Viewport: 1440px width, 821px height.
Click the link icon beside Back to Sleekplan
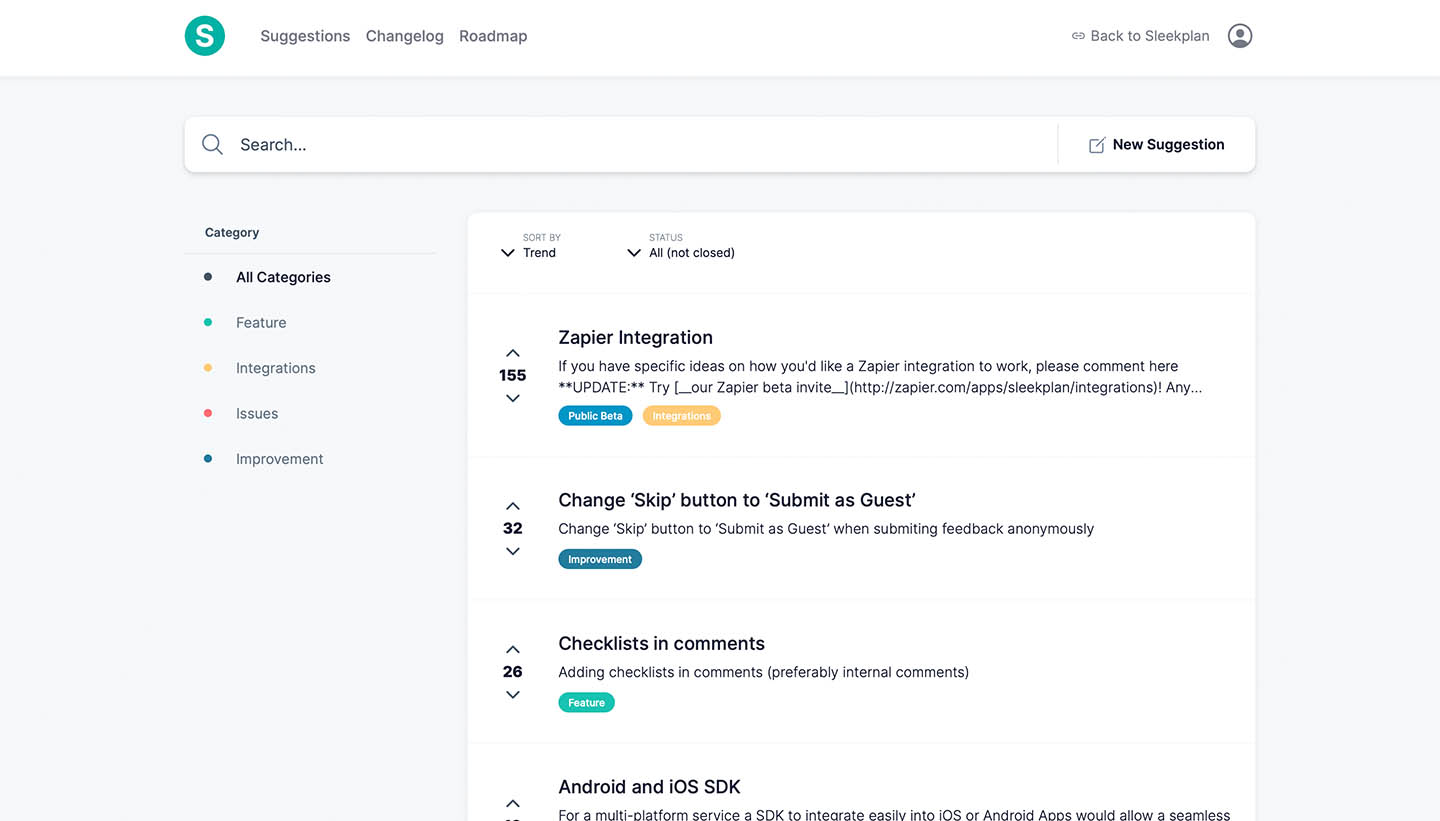(1078, 36)
